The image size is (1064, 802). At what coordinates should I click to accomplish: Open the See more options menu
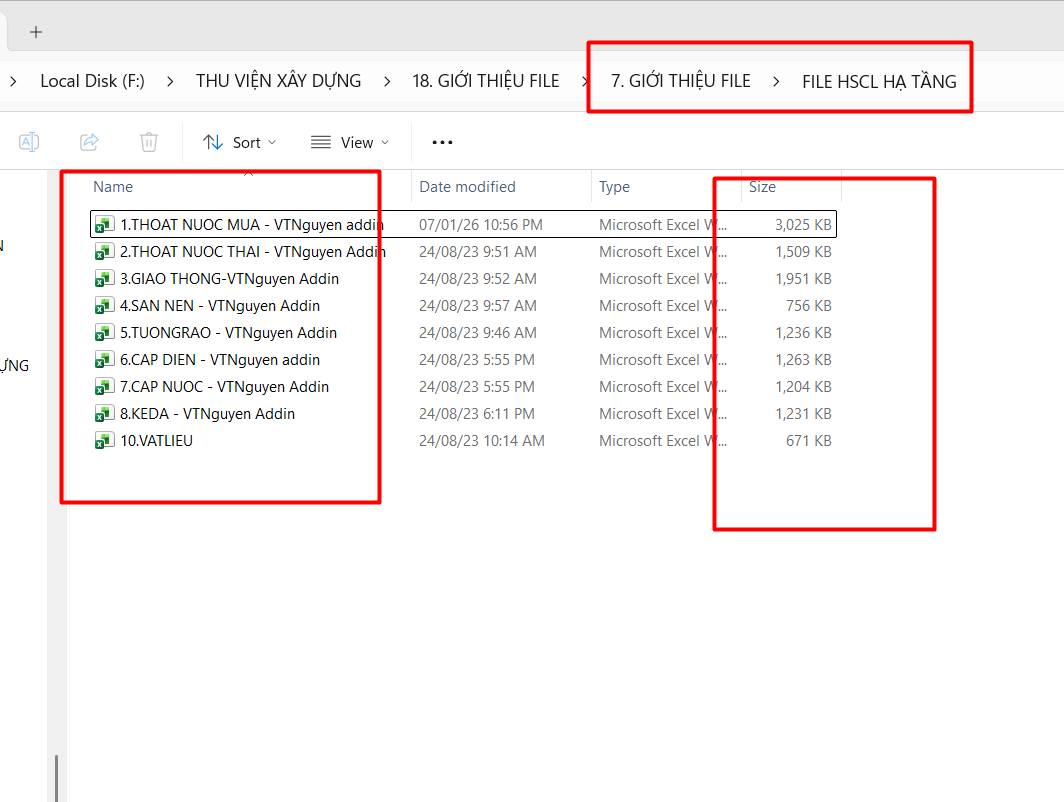442,142
